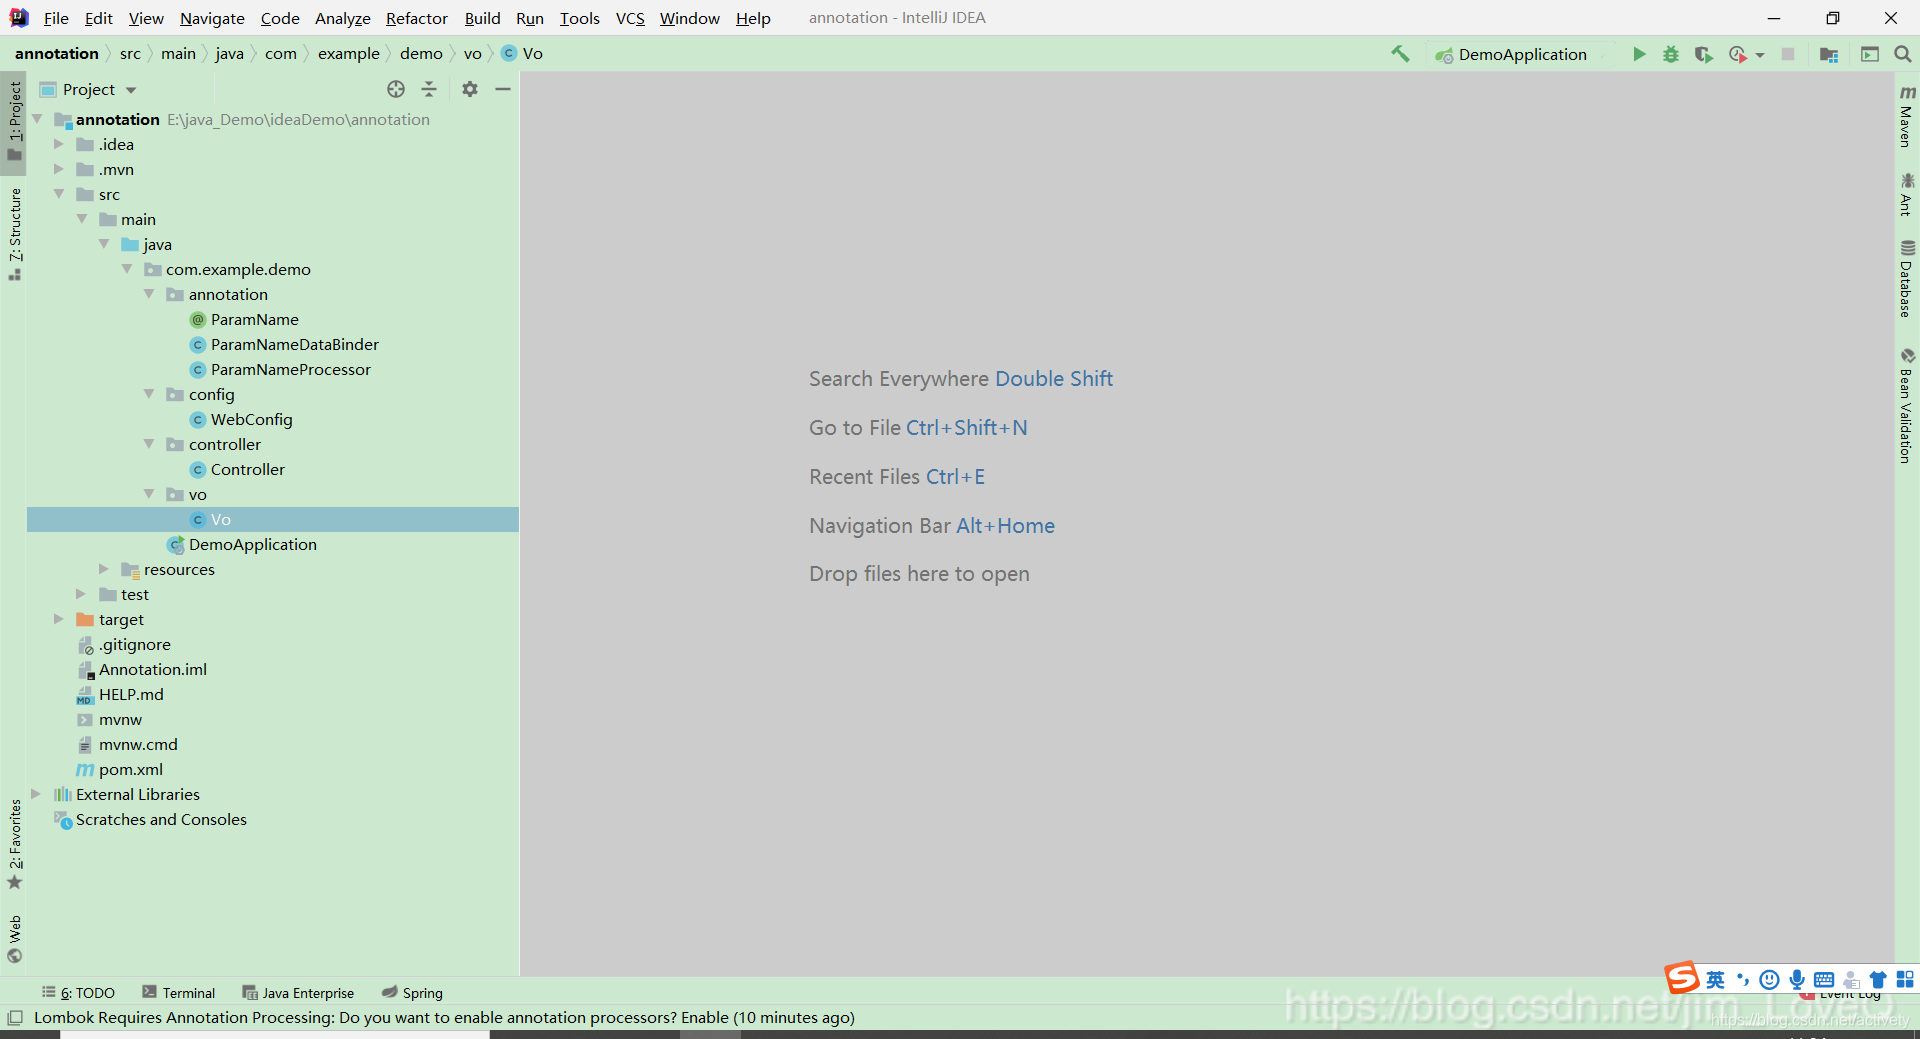Open the Refactor menu

[417, 18]
